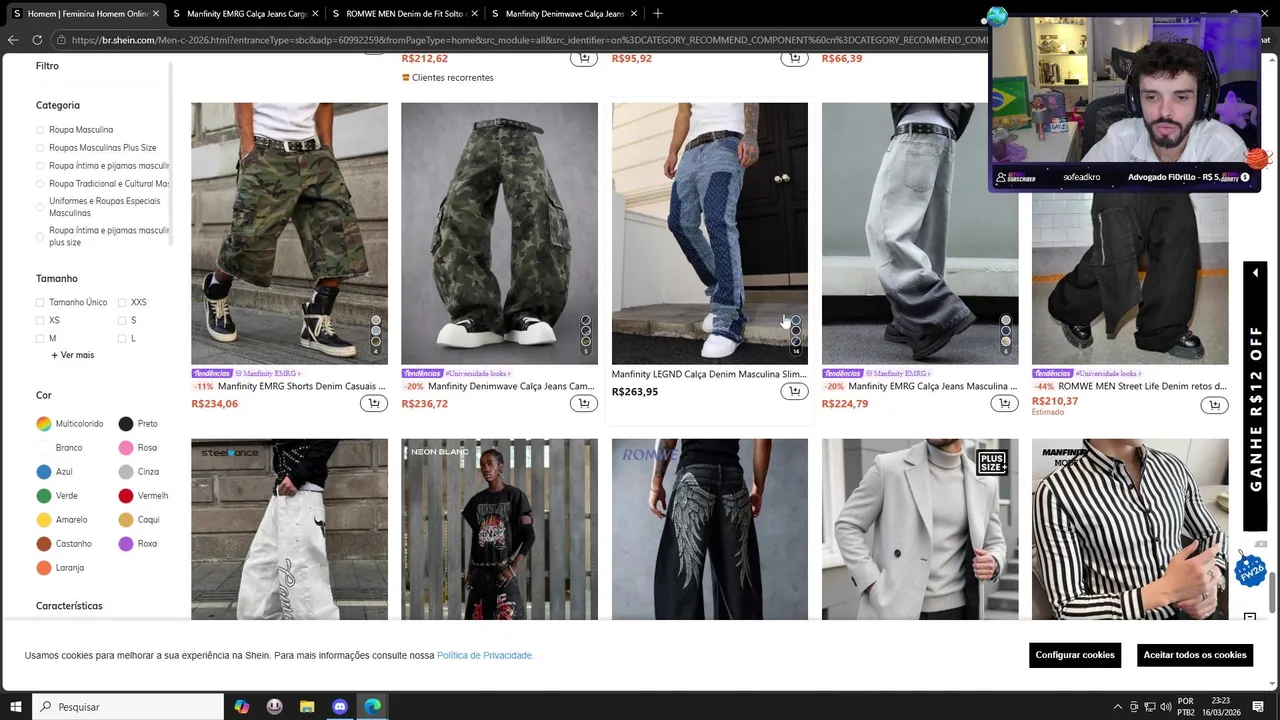Open ROMWE MEN Street Life Denim title
The width and height of the screenshot is (1280, 720).
pyautogui.click(x=1142, y=386)
